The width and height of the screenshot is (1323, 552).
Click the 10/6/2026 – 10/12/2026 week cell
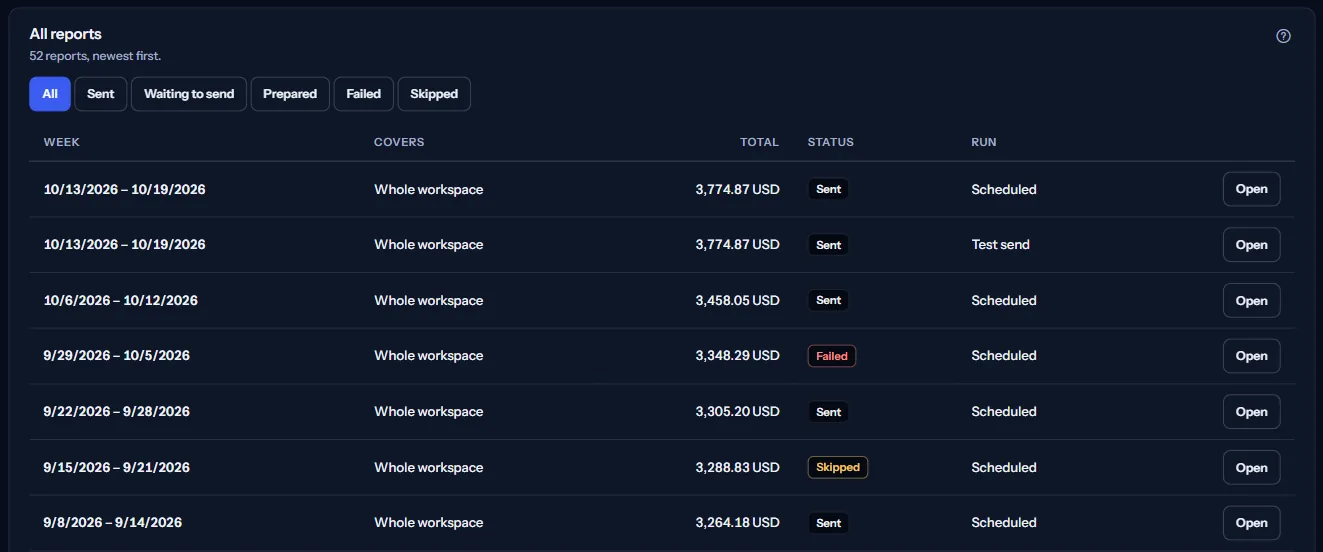coord(121,300)
